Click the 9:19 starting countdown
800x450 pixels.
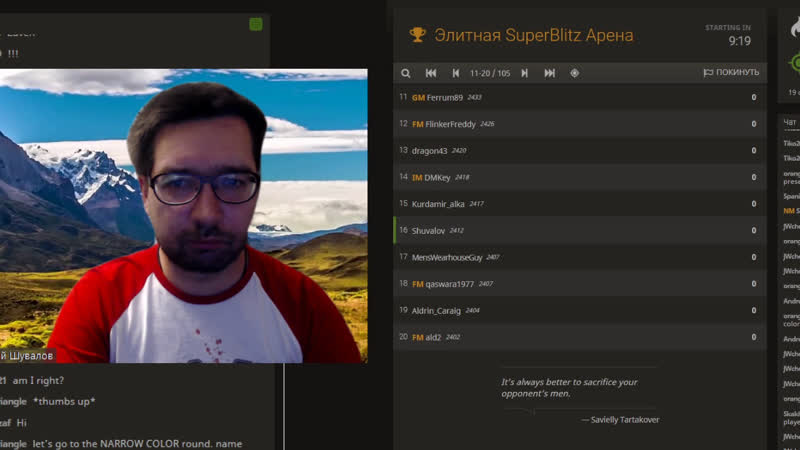tap(739, 41)
